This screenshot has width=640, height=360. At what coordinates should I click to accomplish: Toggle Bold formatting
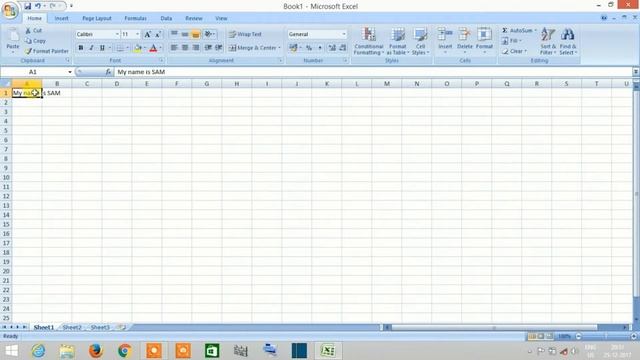(x=81, y=48)
